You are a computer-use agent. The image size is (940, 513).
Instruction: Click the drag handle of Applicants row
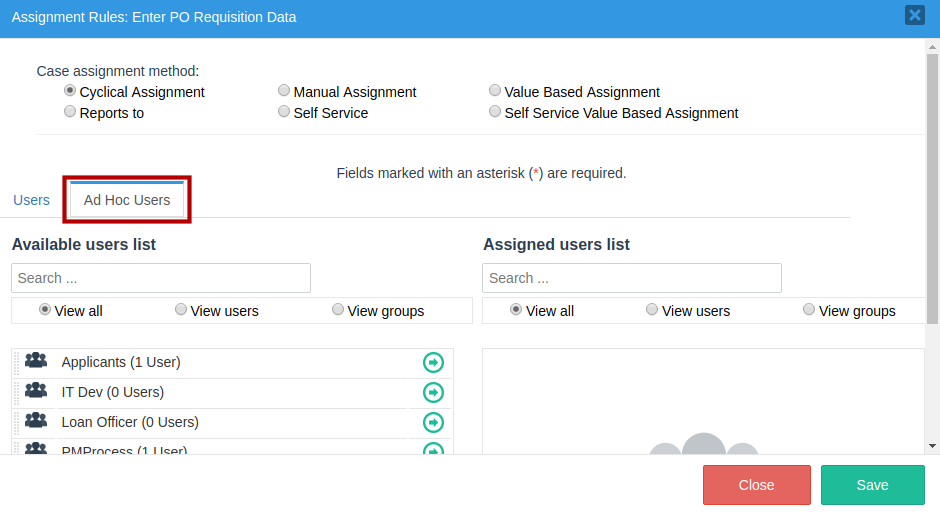click(17, 362)
